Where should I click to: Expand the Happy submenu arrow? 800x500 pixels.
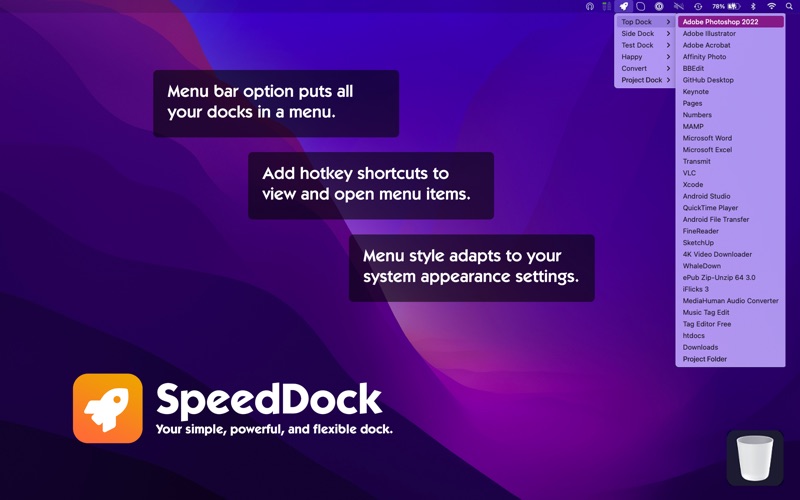668,57
